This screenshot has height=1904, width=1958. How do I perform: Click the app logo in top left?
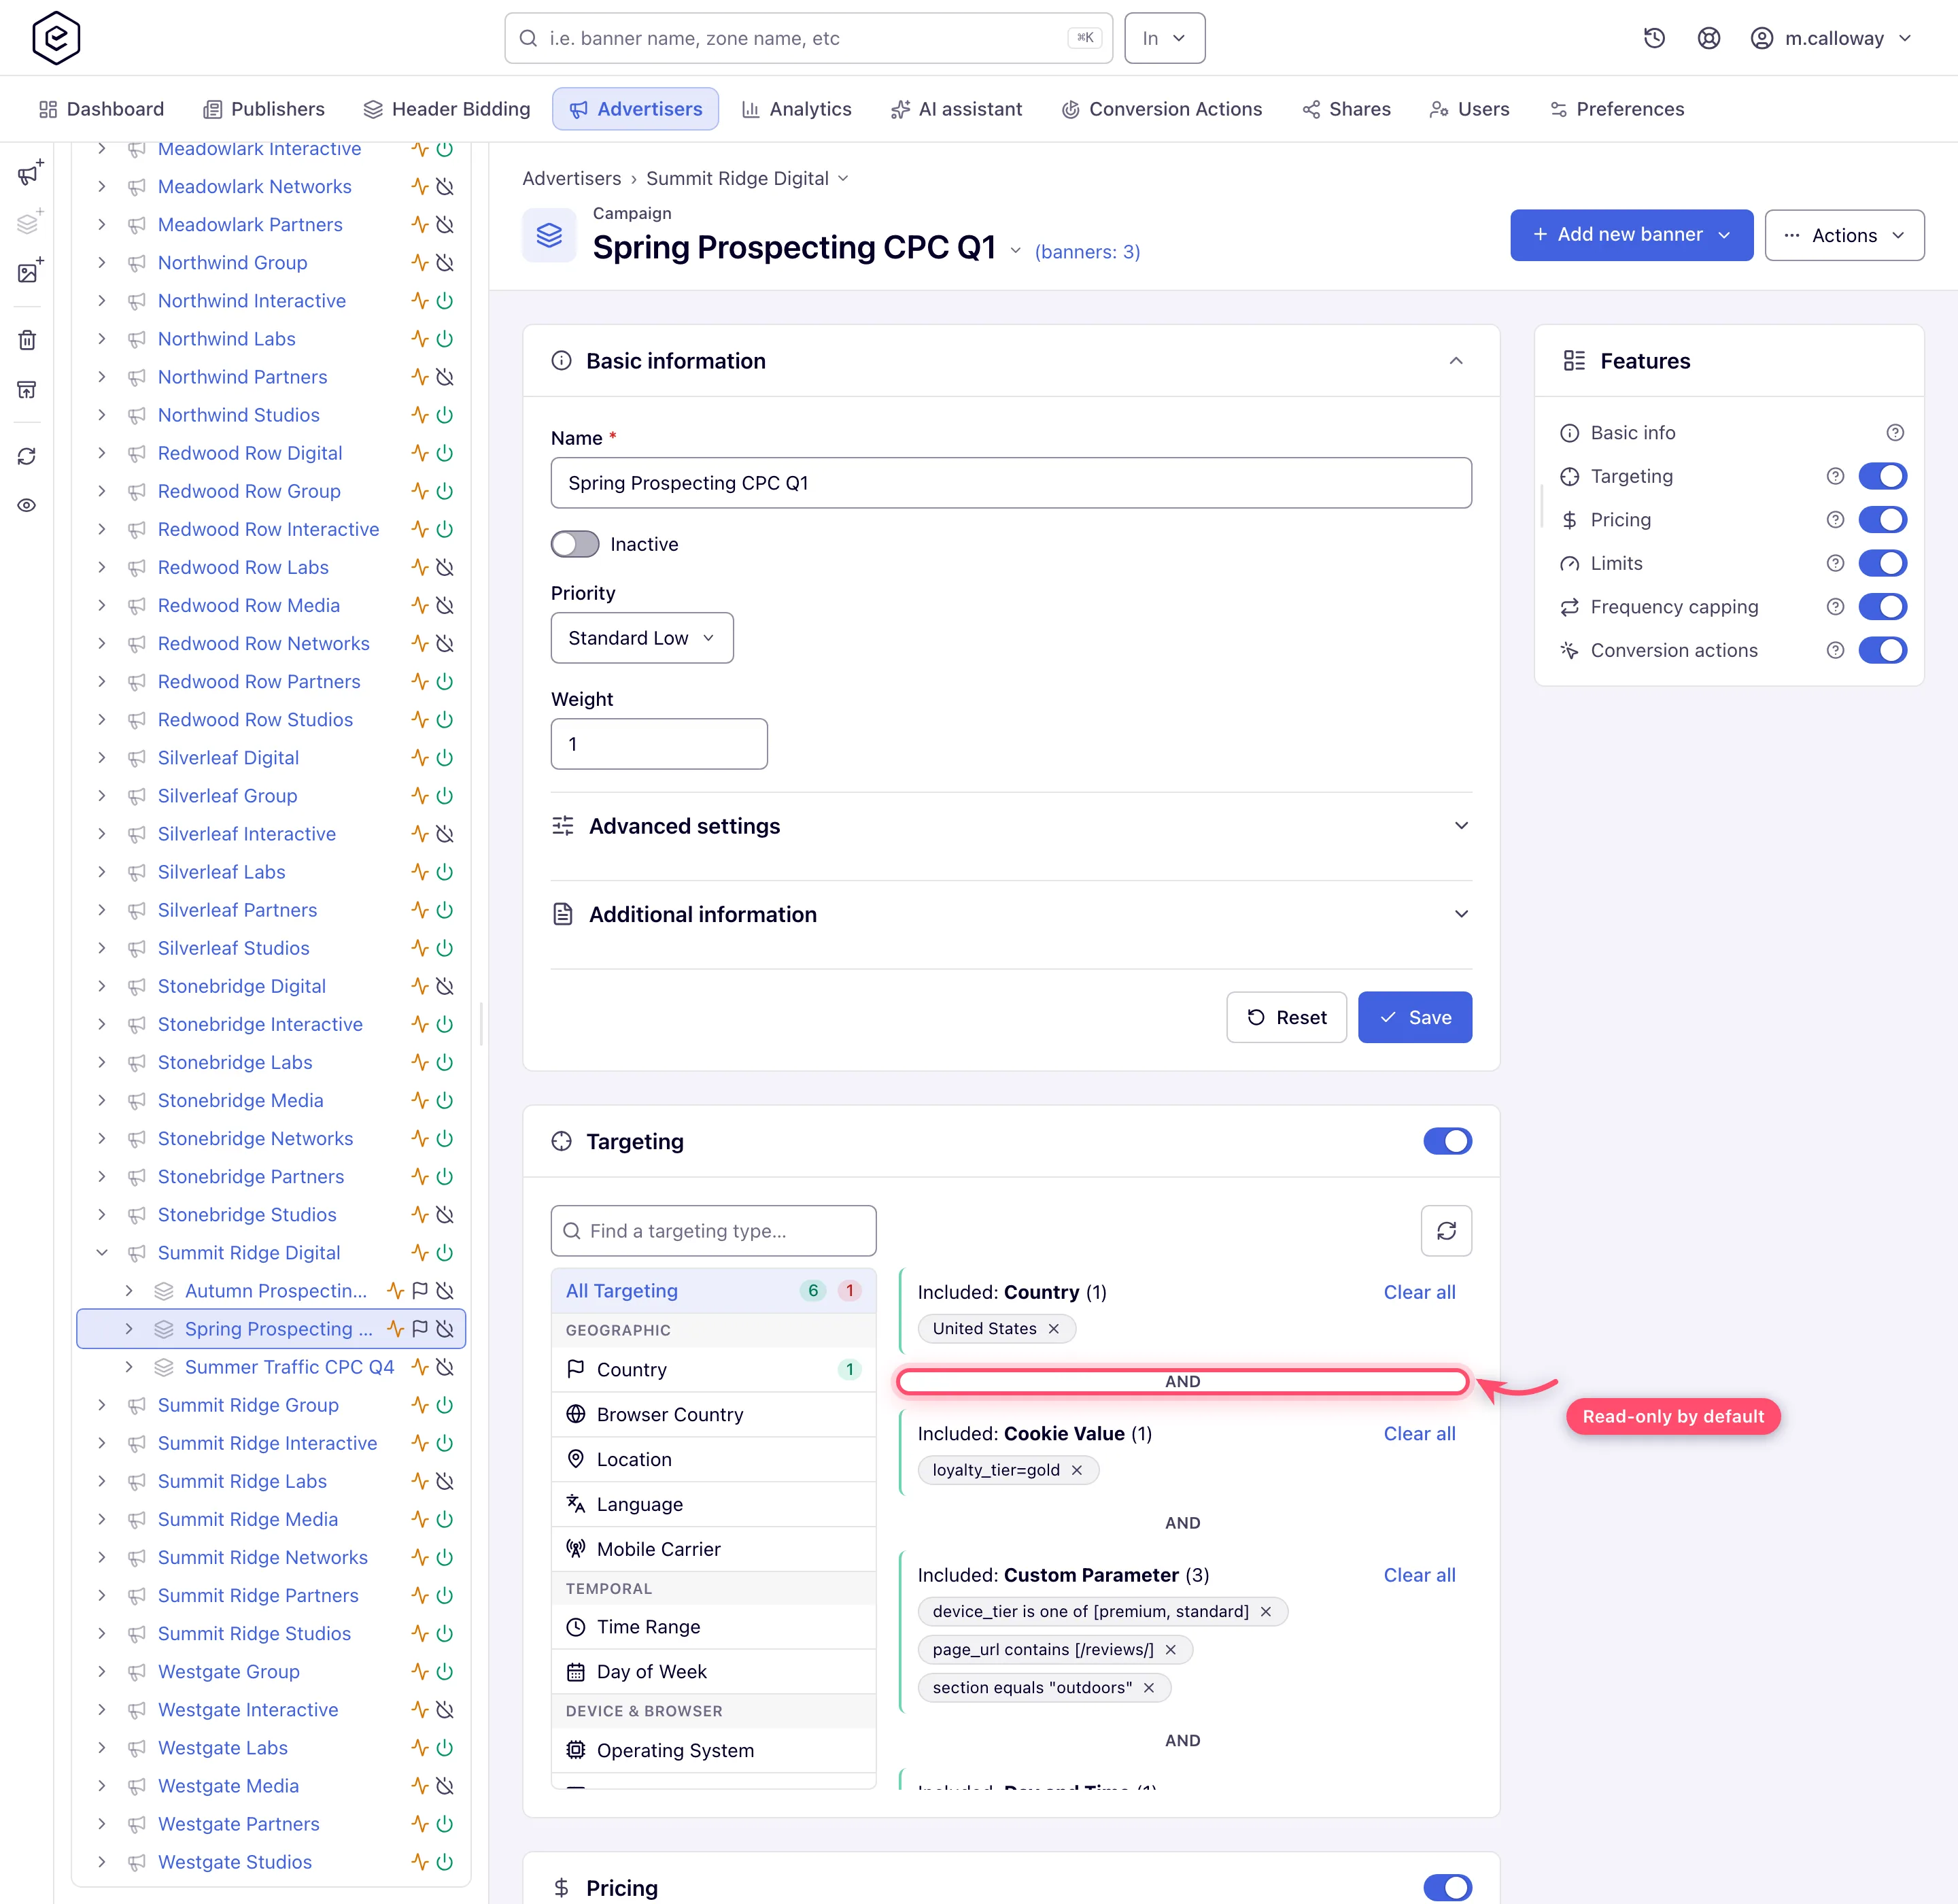click(56, 38)
